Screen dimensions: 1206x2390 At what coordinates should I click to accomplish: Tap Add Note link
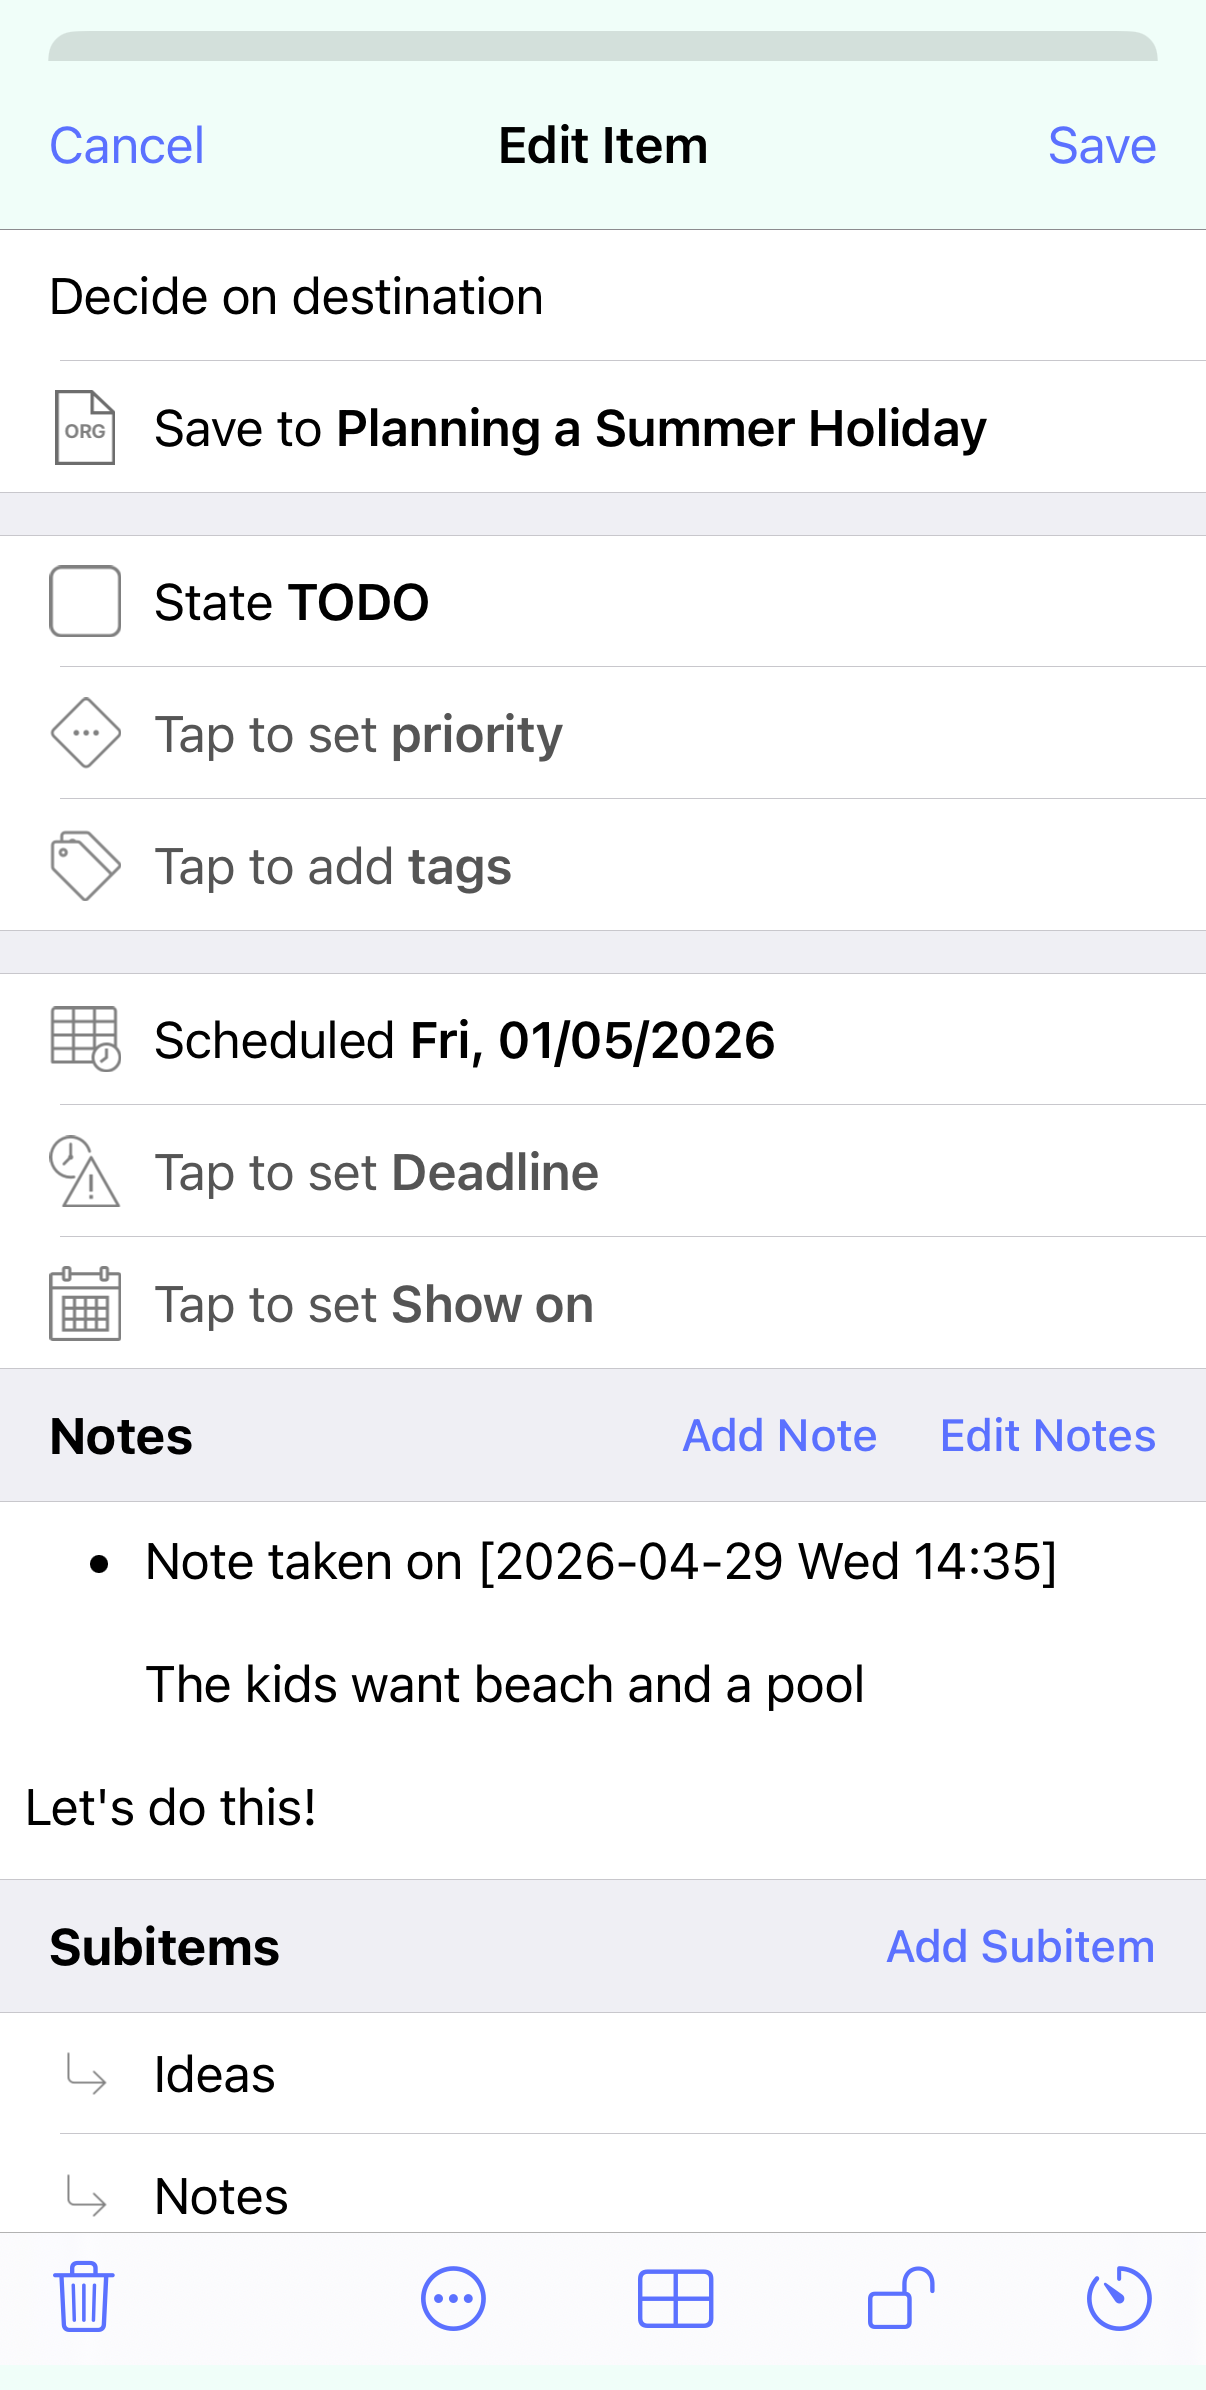[x=780, y=1436]
